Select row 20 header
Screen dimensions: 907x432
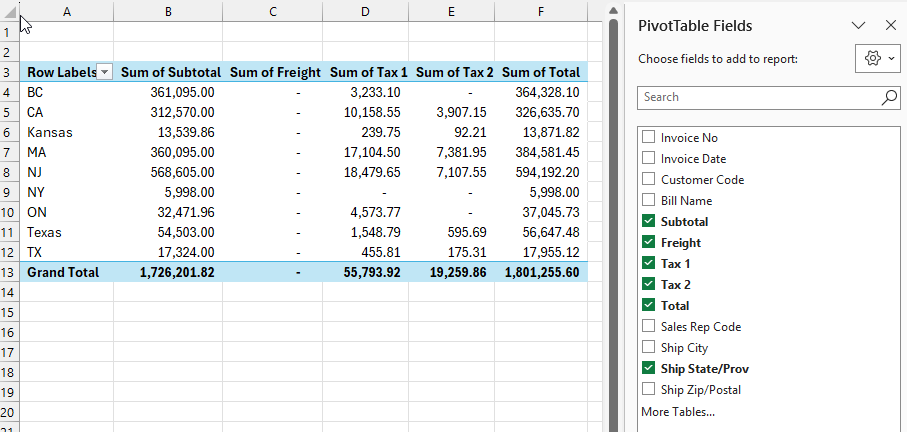pos(10,412)
